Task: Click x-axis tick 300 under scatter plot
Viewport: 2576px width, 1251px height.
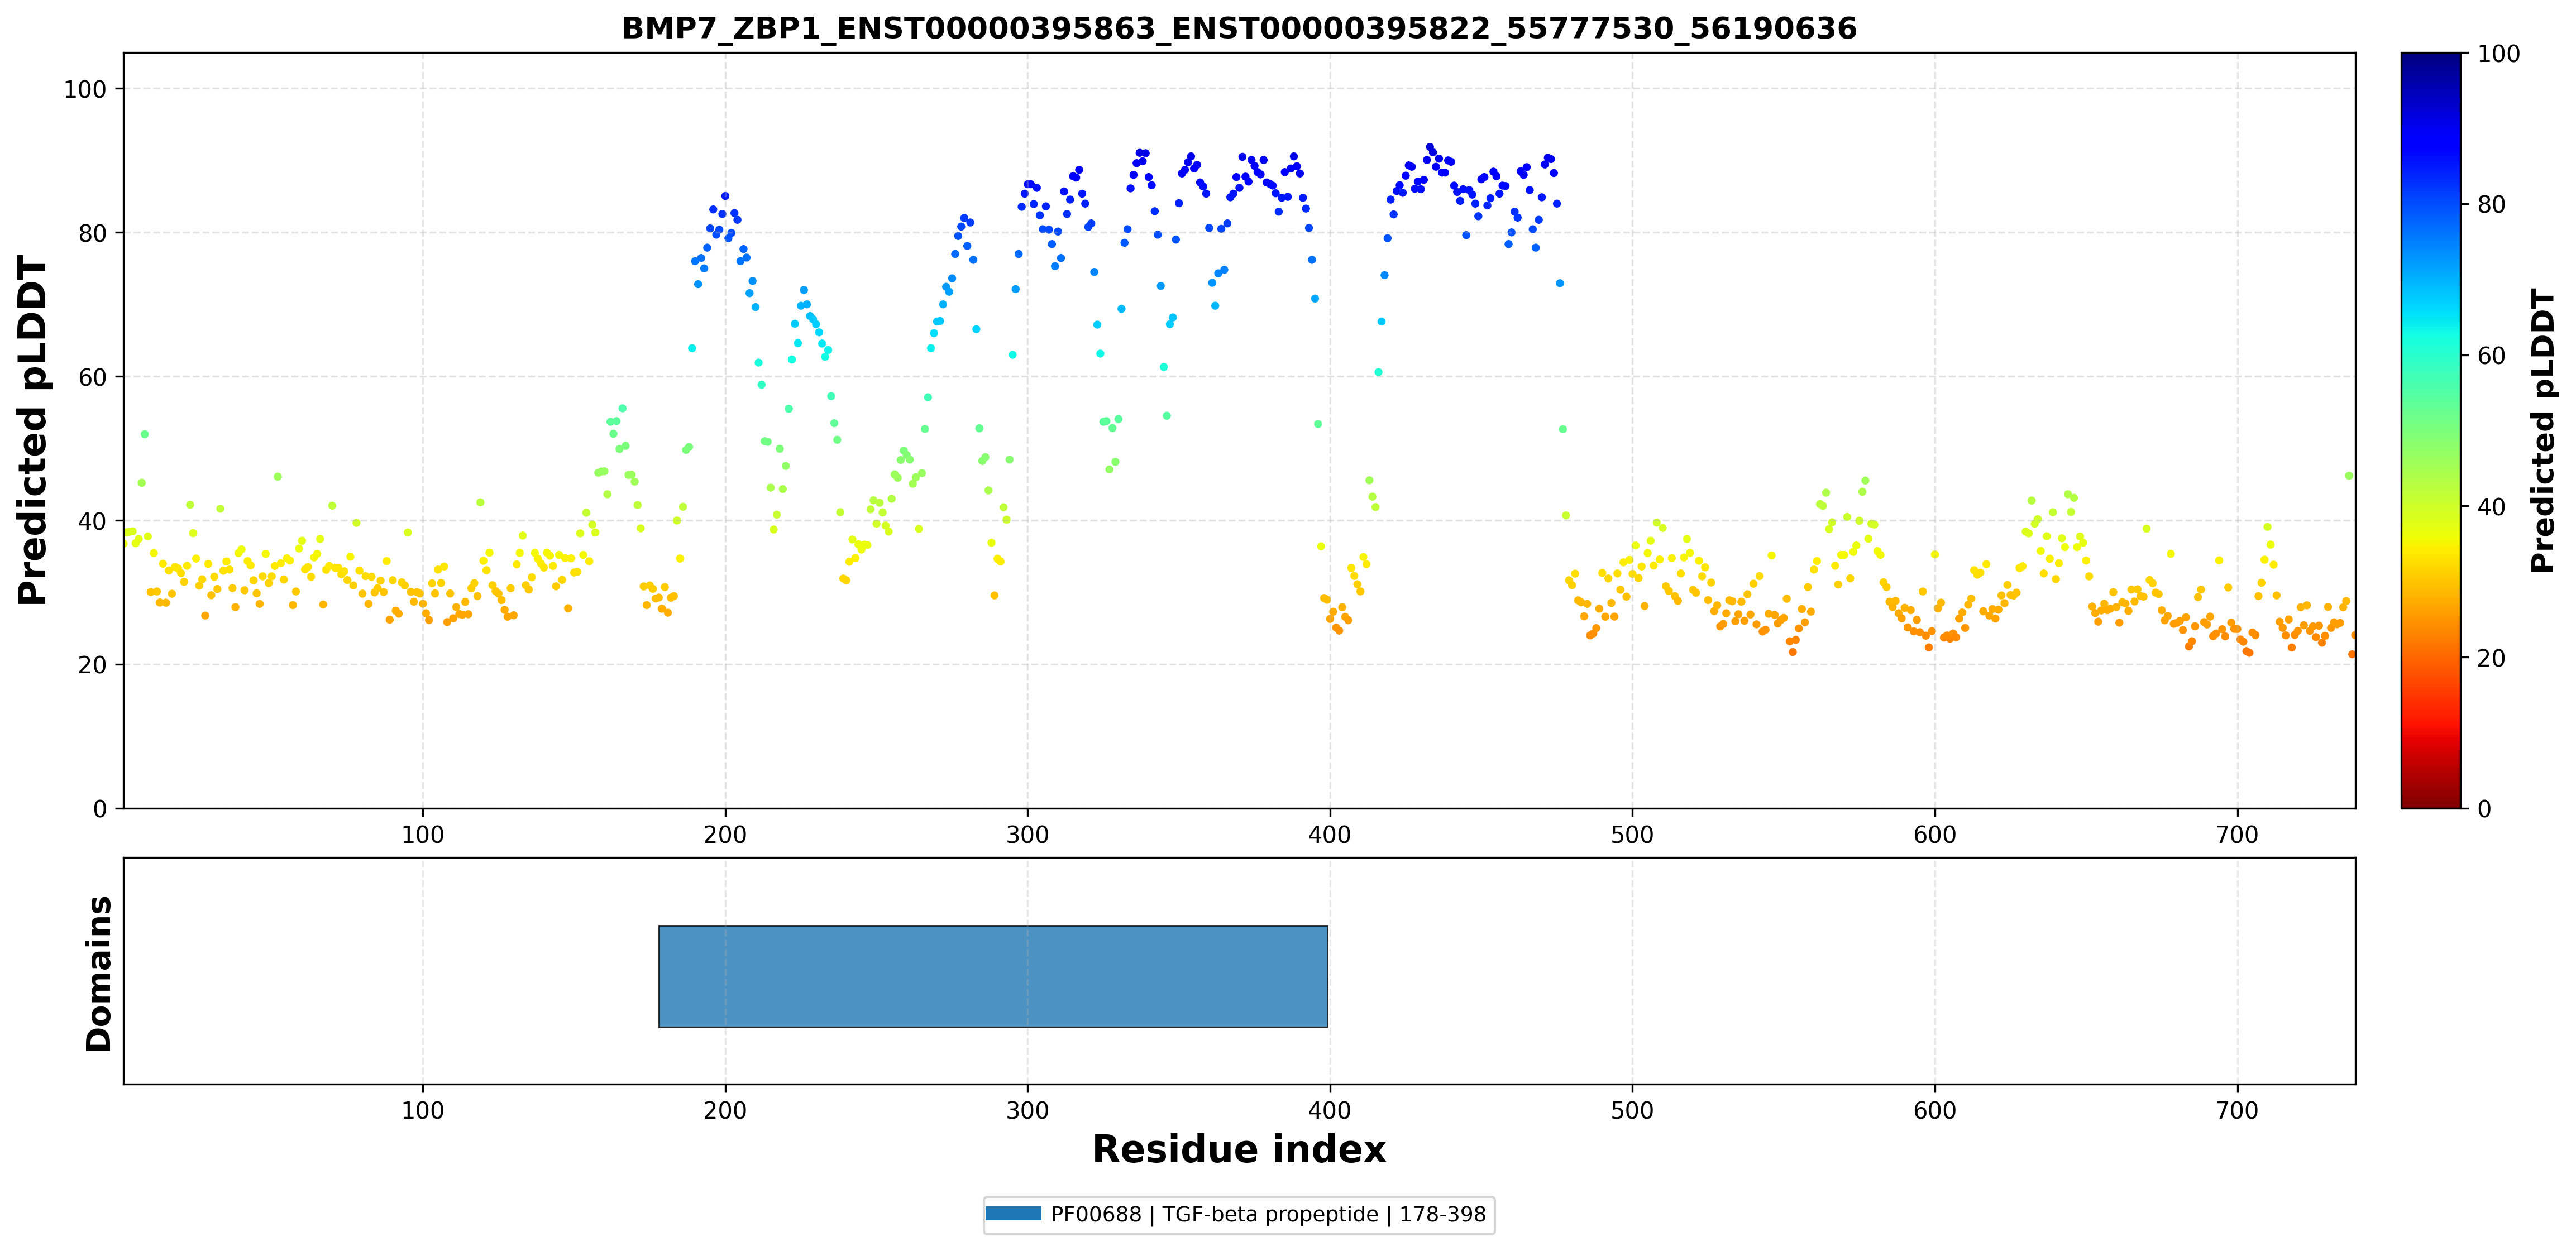Action: click(x=1027, y=835)
